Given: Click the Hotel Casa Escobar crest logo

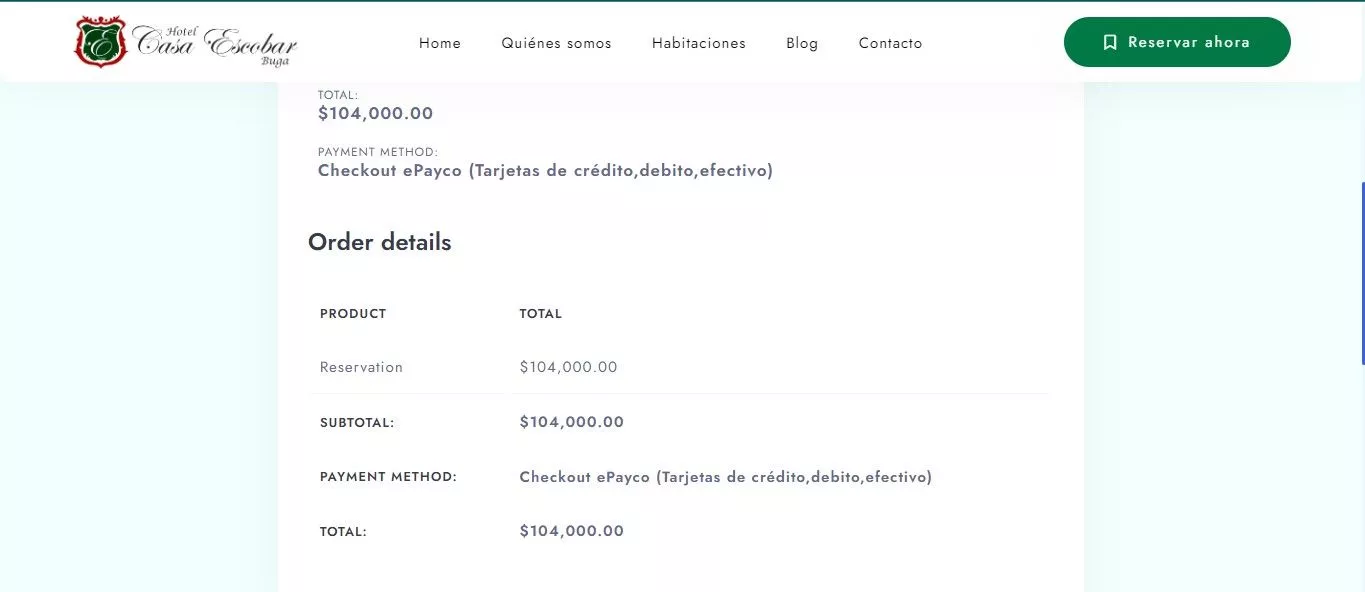Looking at the screenshot, I should (x=183, y=41).
